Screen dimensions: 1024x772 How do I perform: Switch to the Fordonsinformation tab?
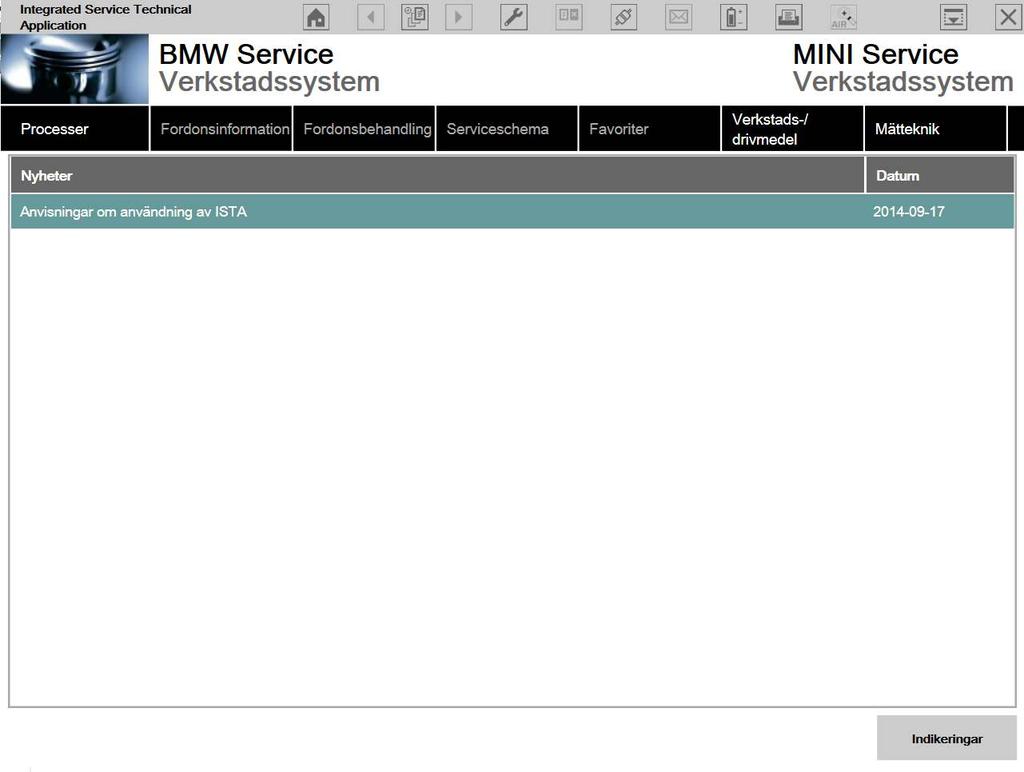click(x=221, y=129)
